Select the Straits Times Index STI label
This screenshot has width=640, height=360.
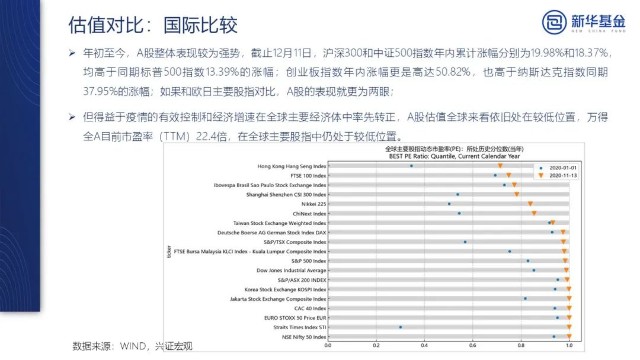pyautogui.click(x=300, y=327)
